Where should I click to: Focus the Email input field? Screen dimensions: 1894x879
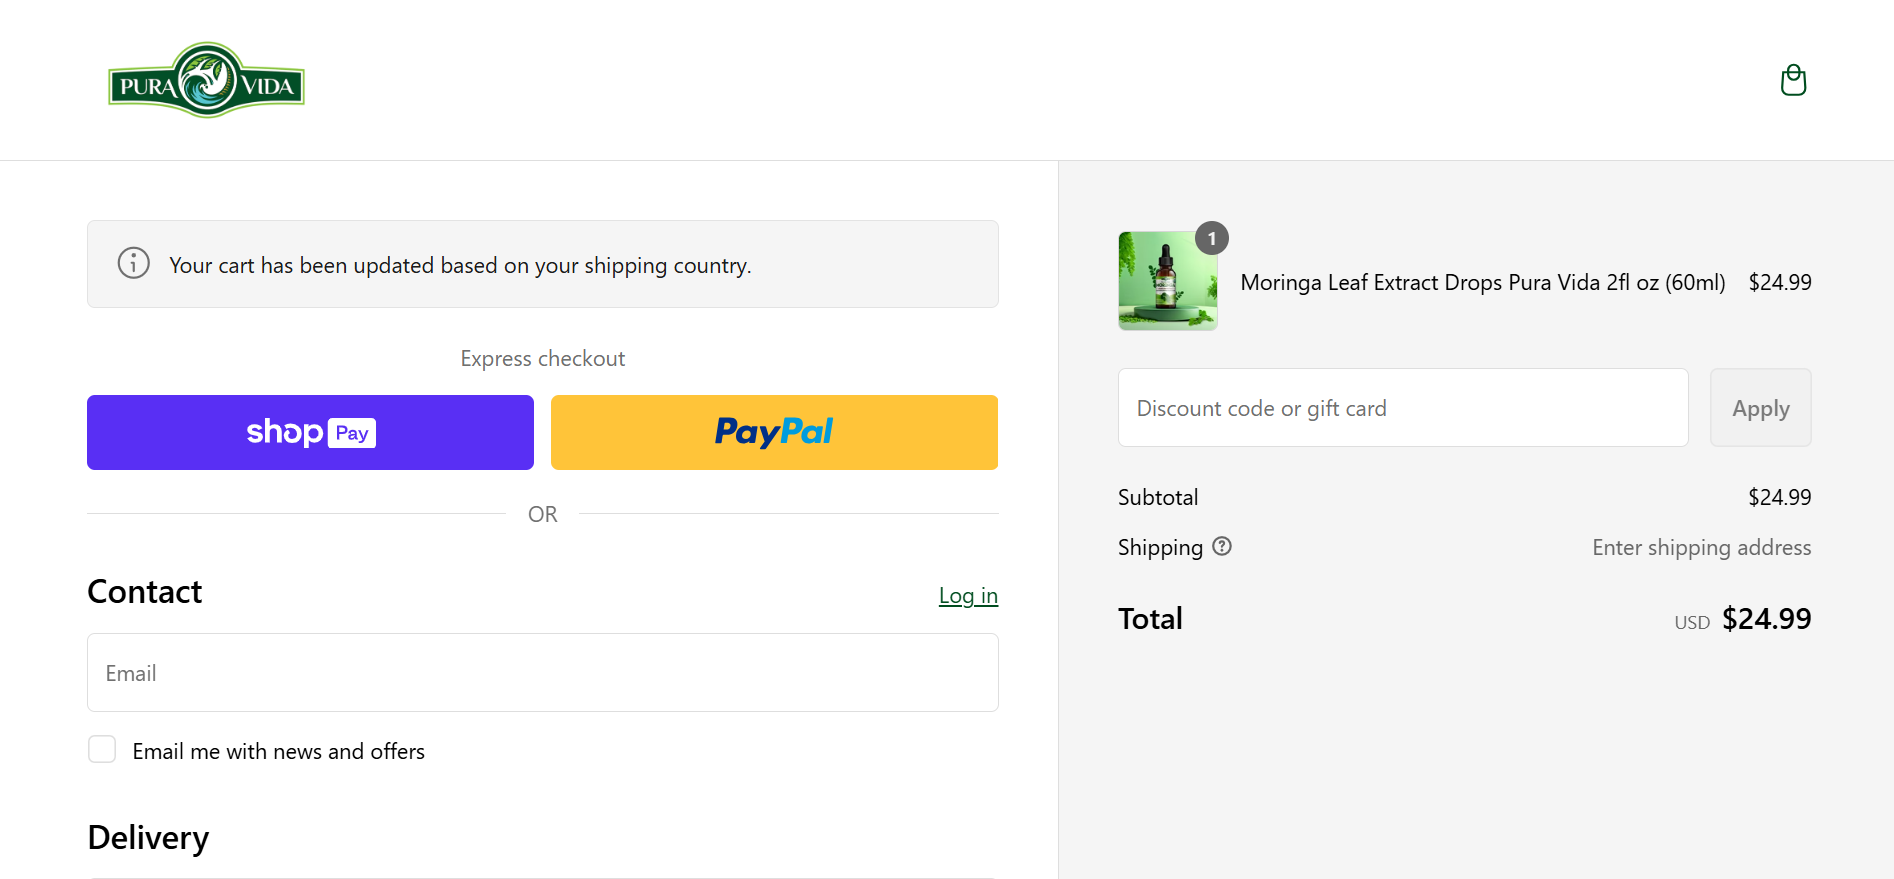coord(543,672)
